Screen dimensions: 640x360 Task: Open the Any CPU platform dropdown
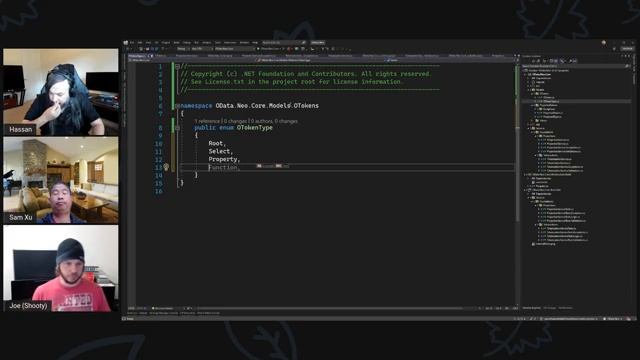tap(202, 49)
